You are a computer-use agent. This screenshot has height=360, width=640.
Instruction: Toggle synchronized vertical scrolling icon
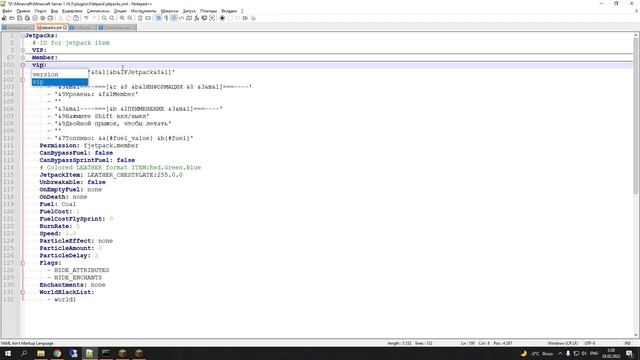pos(140,18)
